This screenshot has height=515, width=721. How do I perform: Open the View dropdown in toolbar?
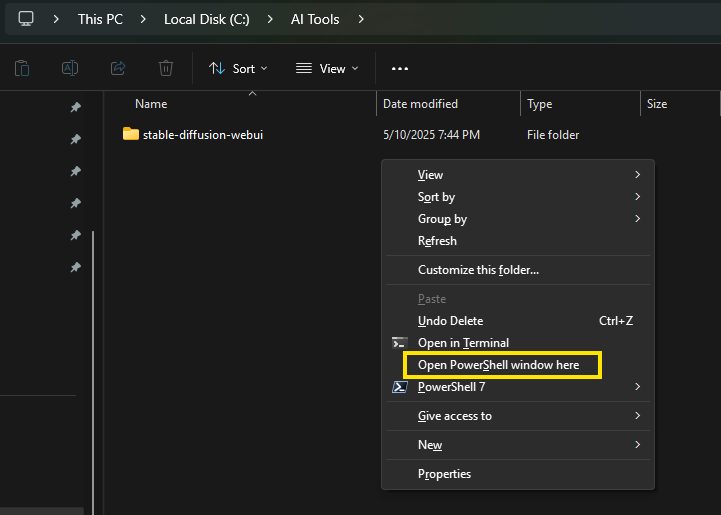[326, 69]
